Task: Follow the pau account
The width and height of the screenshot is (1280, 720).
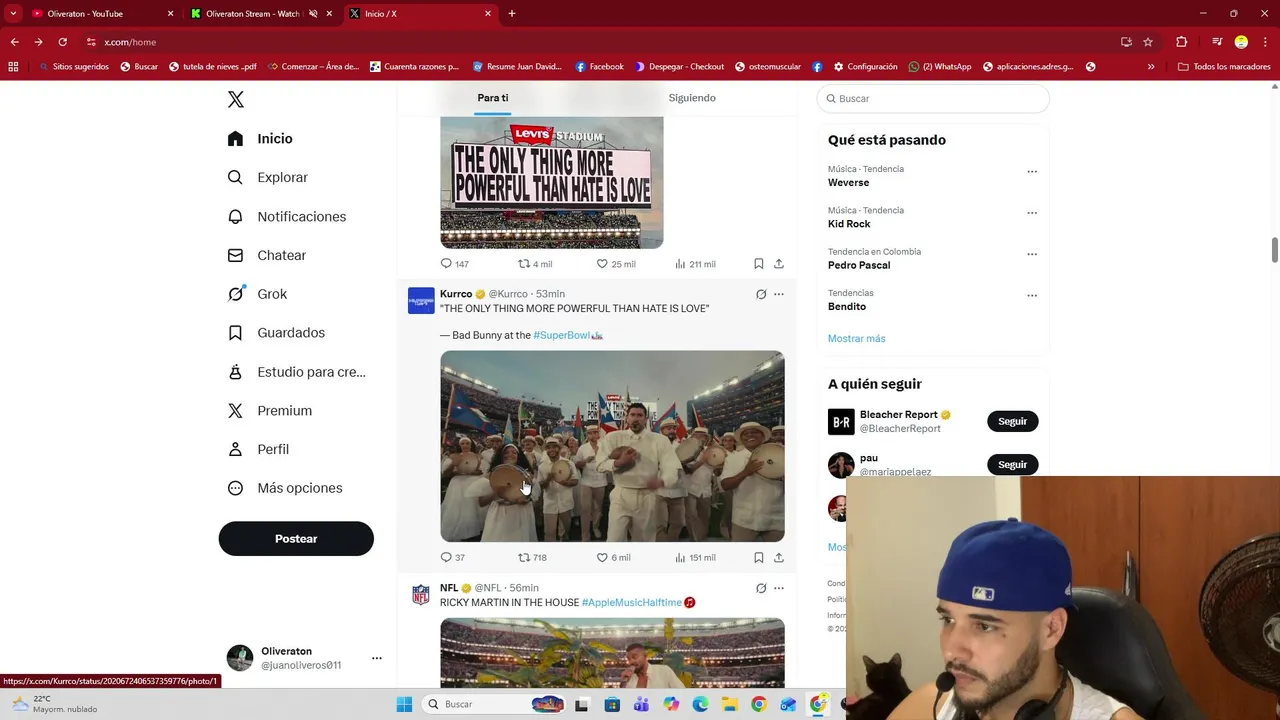Action: coord(1012,464)
